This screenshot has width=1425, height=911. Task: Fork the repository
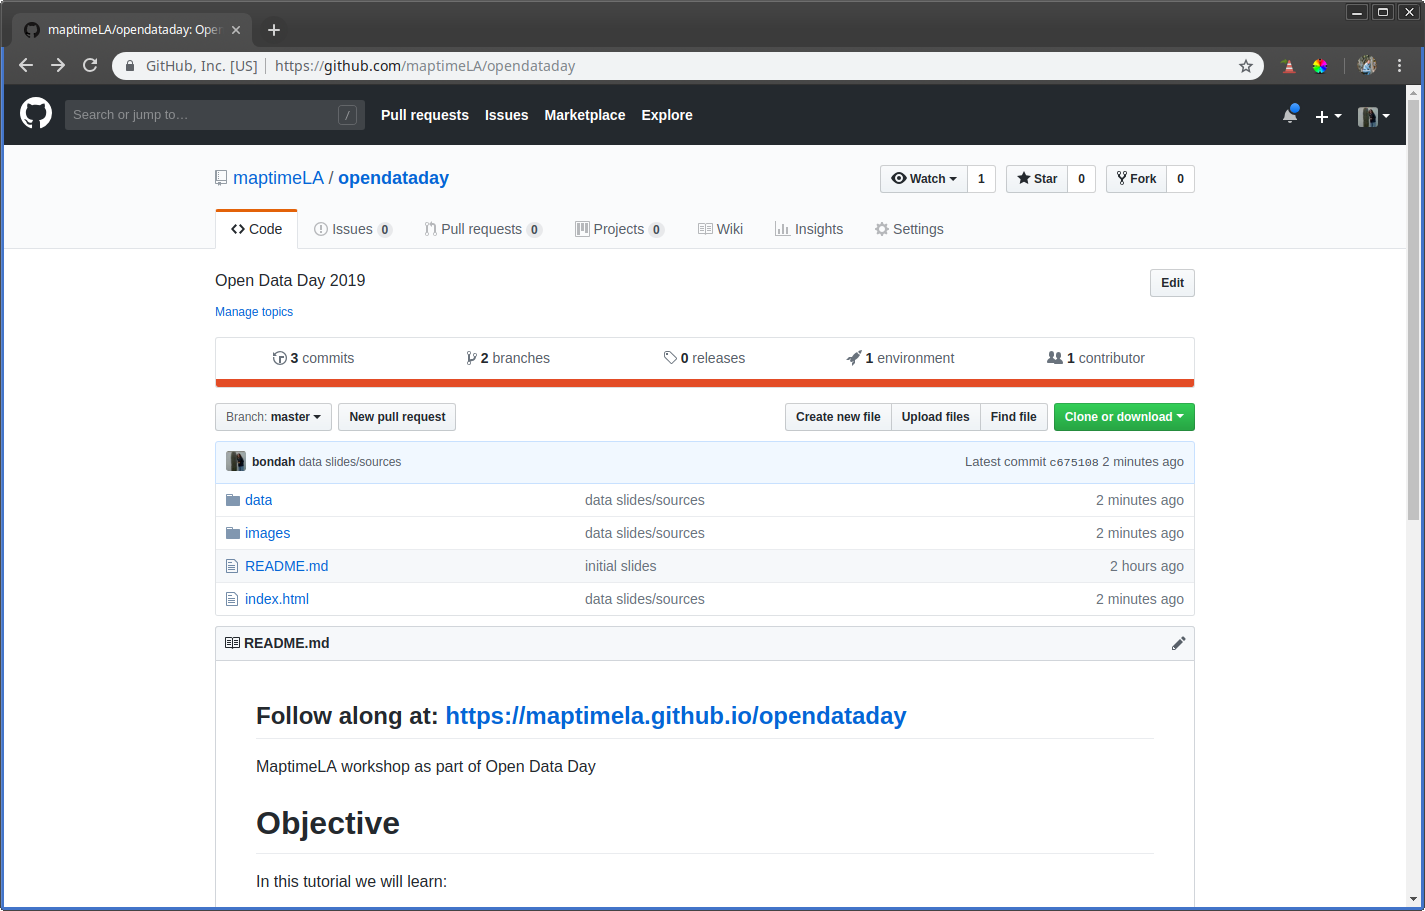1136,179
